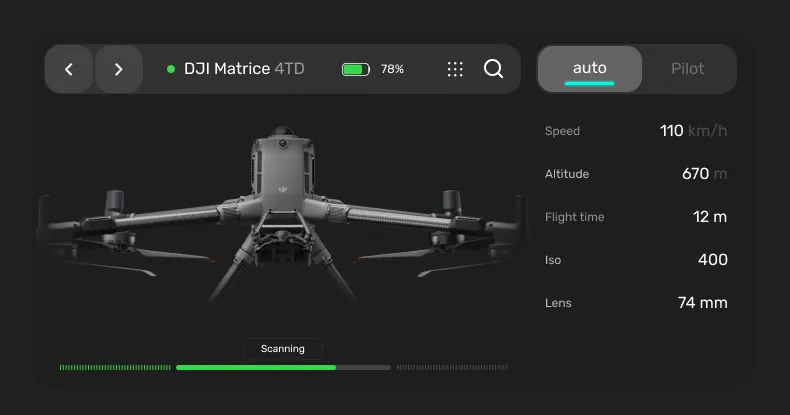Image resolution: width=790 pixels, height=415 pixels.
Task: Click the Lens label
Action: (558, 303)
